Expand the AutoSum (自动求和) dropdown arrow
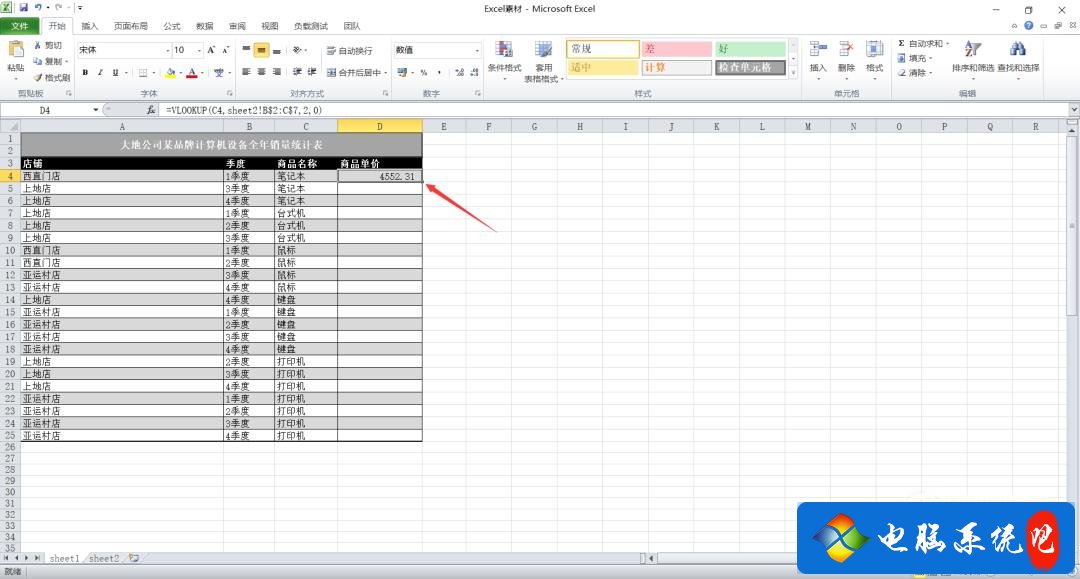The height and width of the screenshot is (579, 1080). [947, 43]
